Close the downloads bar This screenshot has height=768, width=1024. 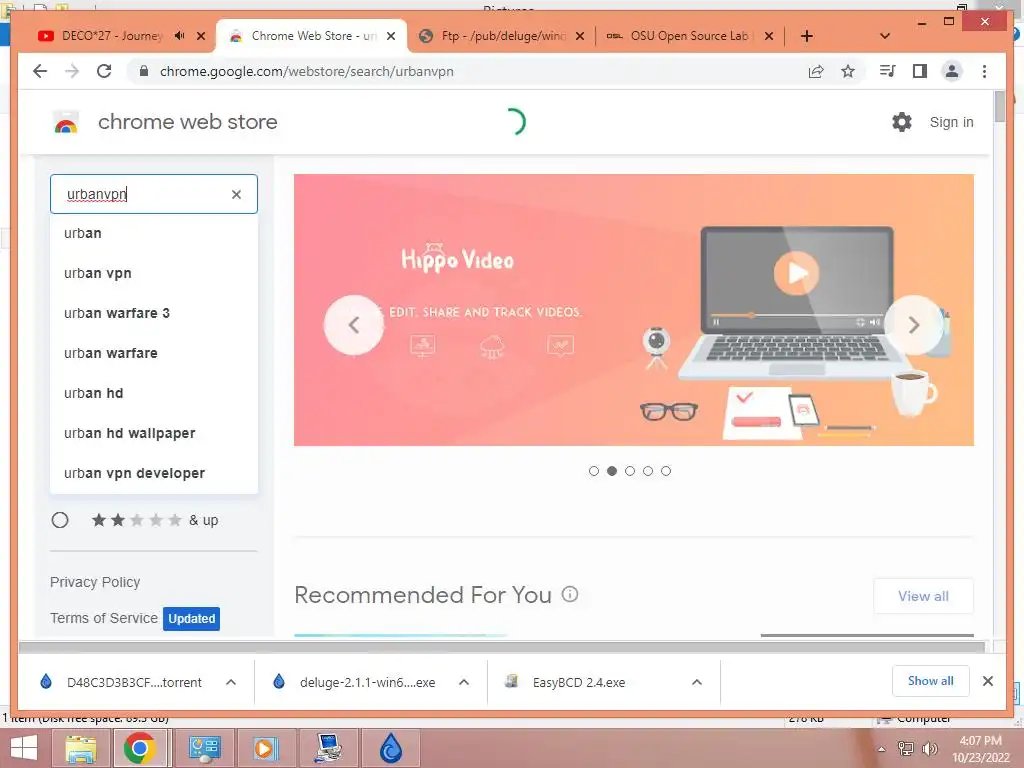[x=987, y=681]
